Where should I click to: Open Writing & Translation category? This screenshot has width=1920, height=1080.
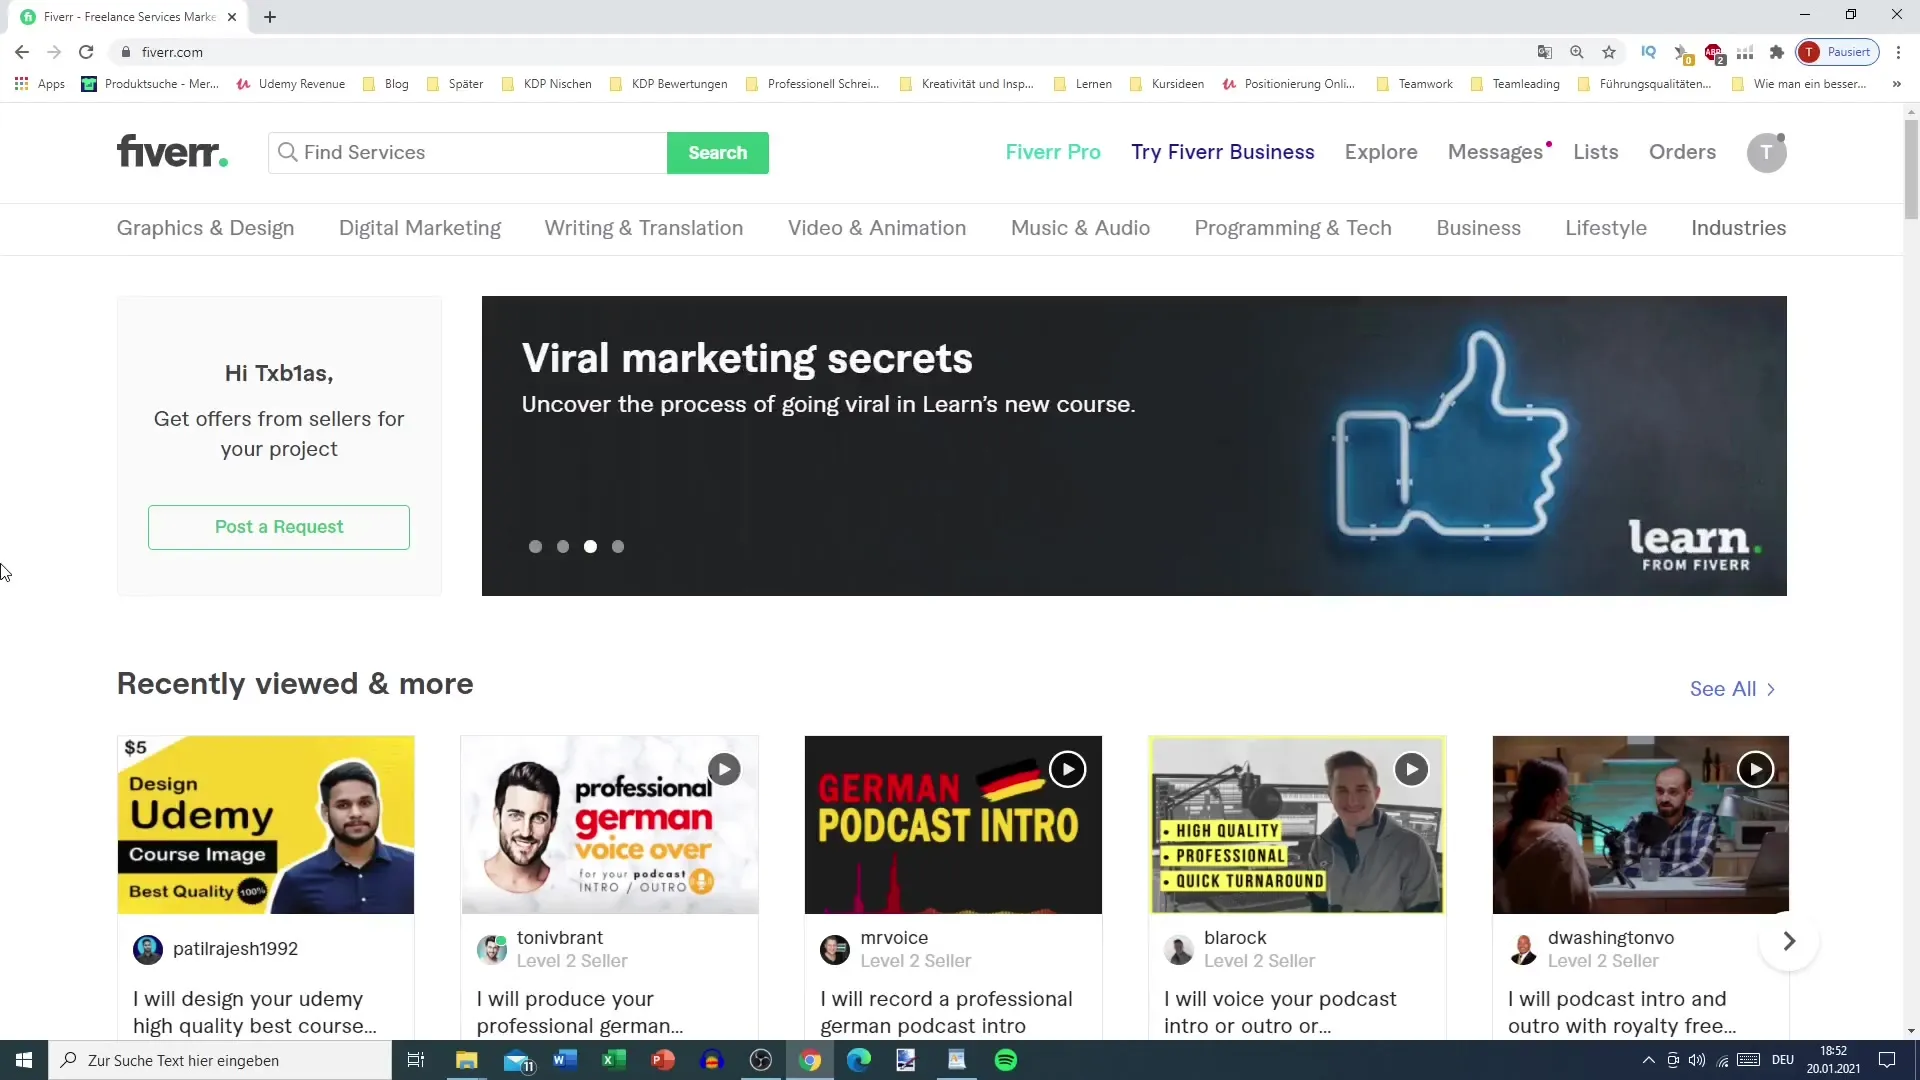click(644, 228)
